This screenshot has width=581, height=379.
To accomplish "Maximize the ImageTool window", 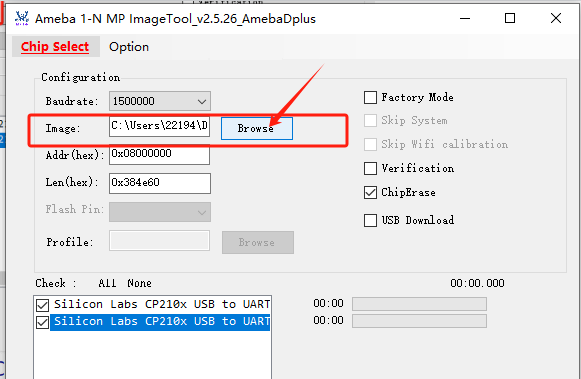I will pyautogui.click(x=510, y=18).
